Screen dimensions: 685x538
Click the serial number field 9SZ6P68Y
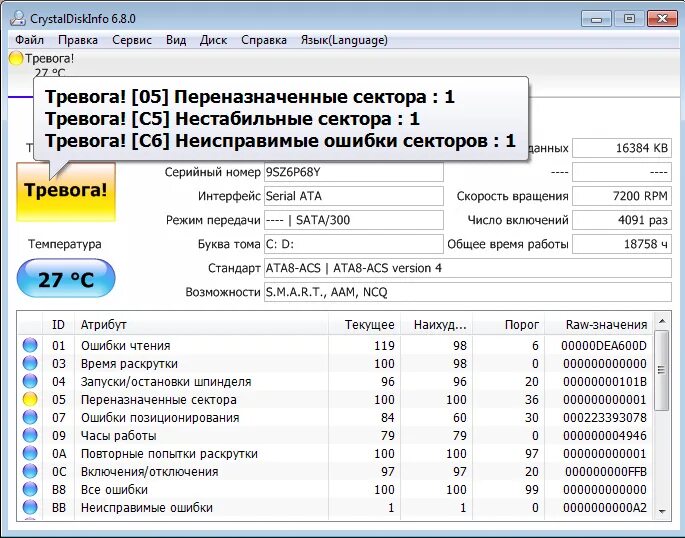pyautogui.click(x=353, y=172)
